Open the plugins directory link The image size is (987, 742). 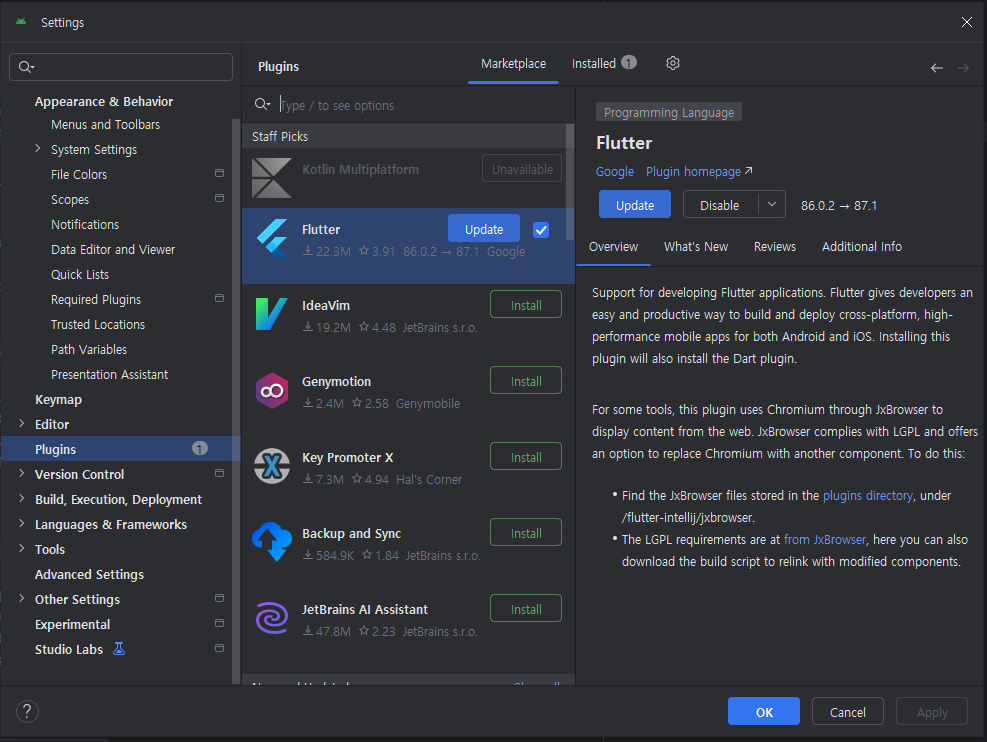click(x=867, y=495)
